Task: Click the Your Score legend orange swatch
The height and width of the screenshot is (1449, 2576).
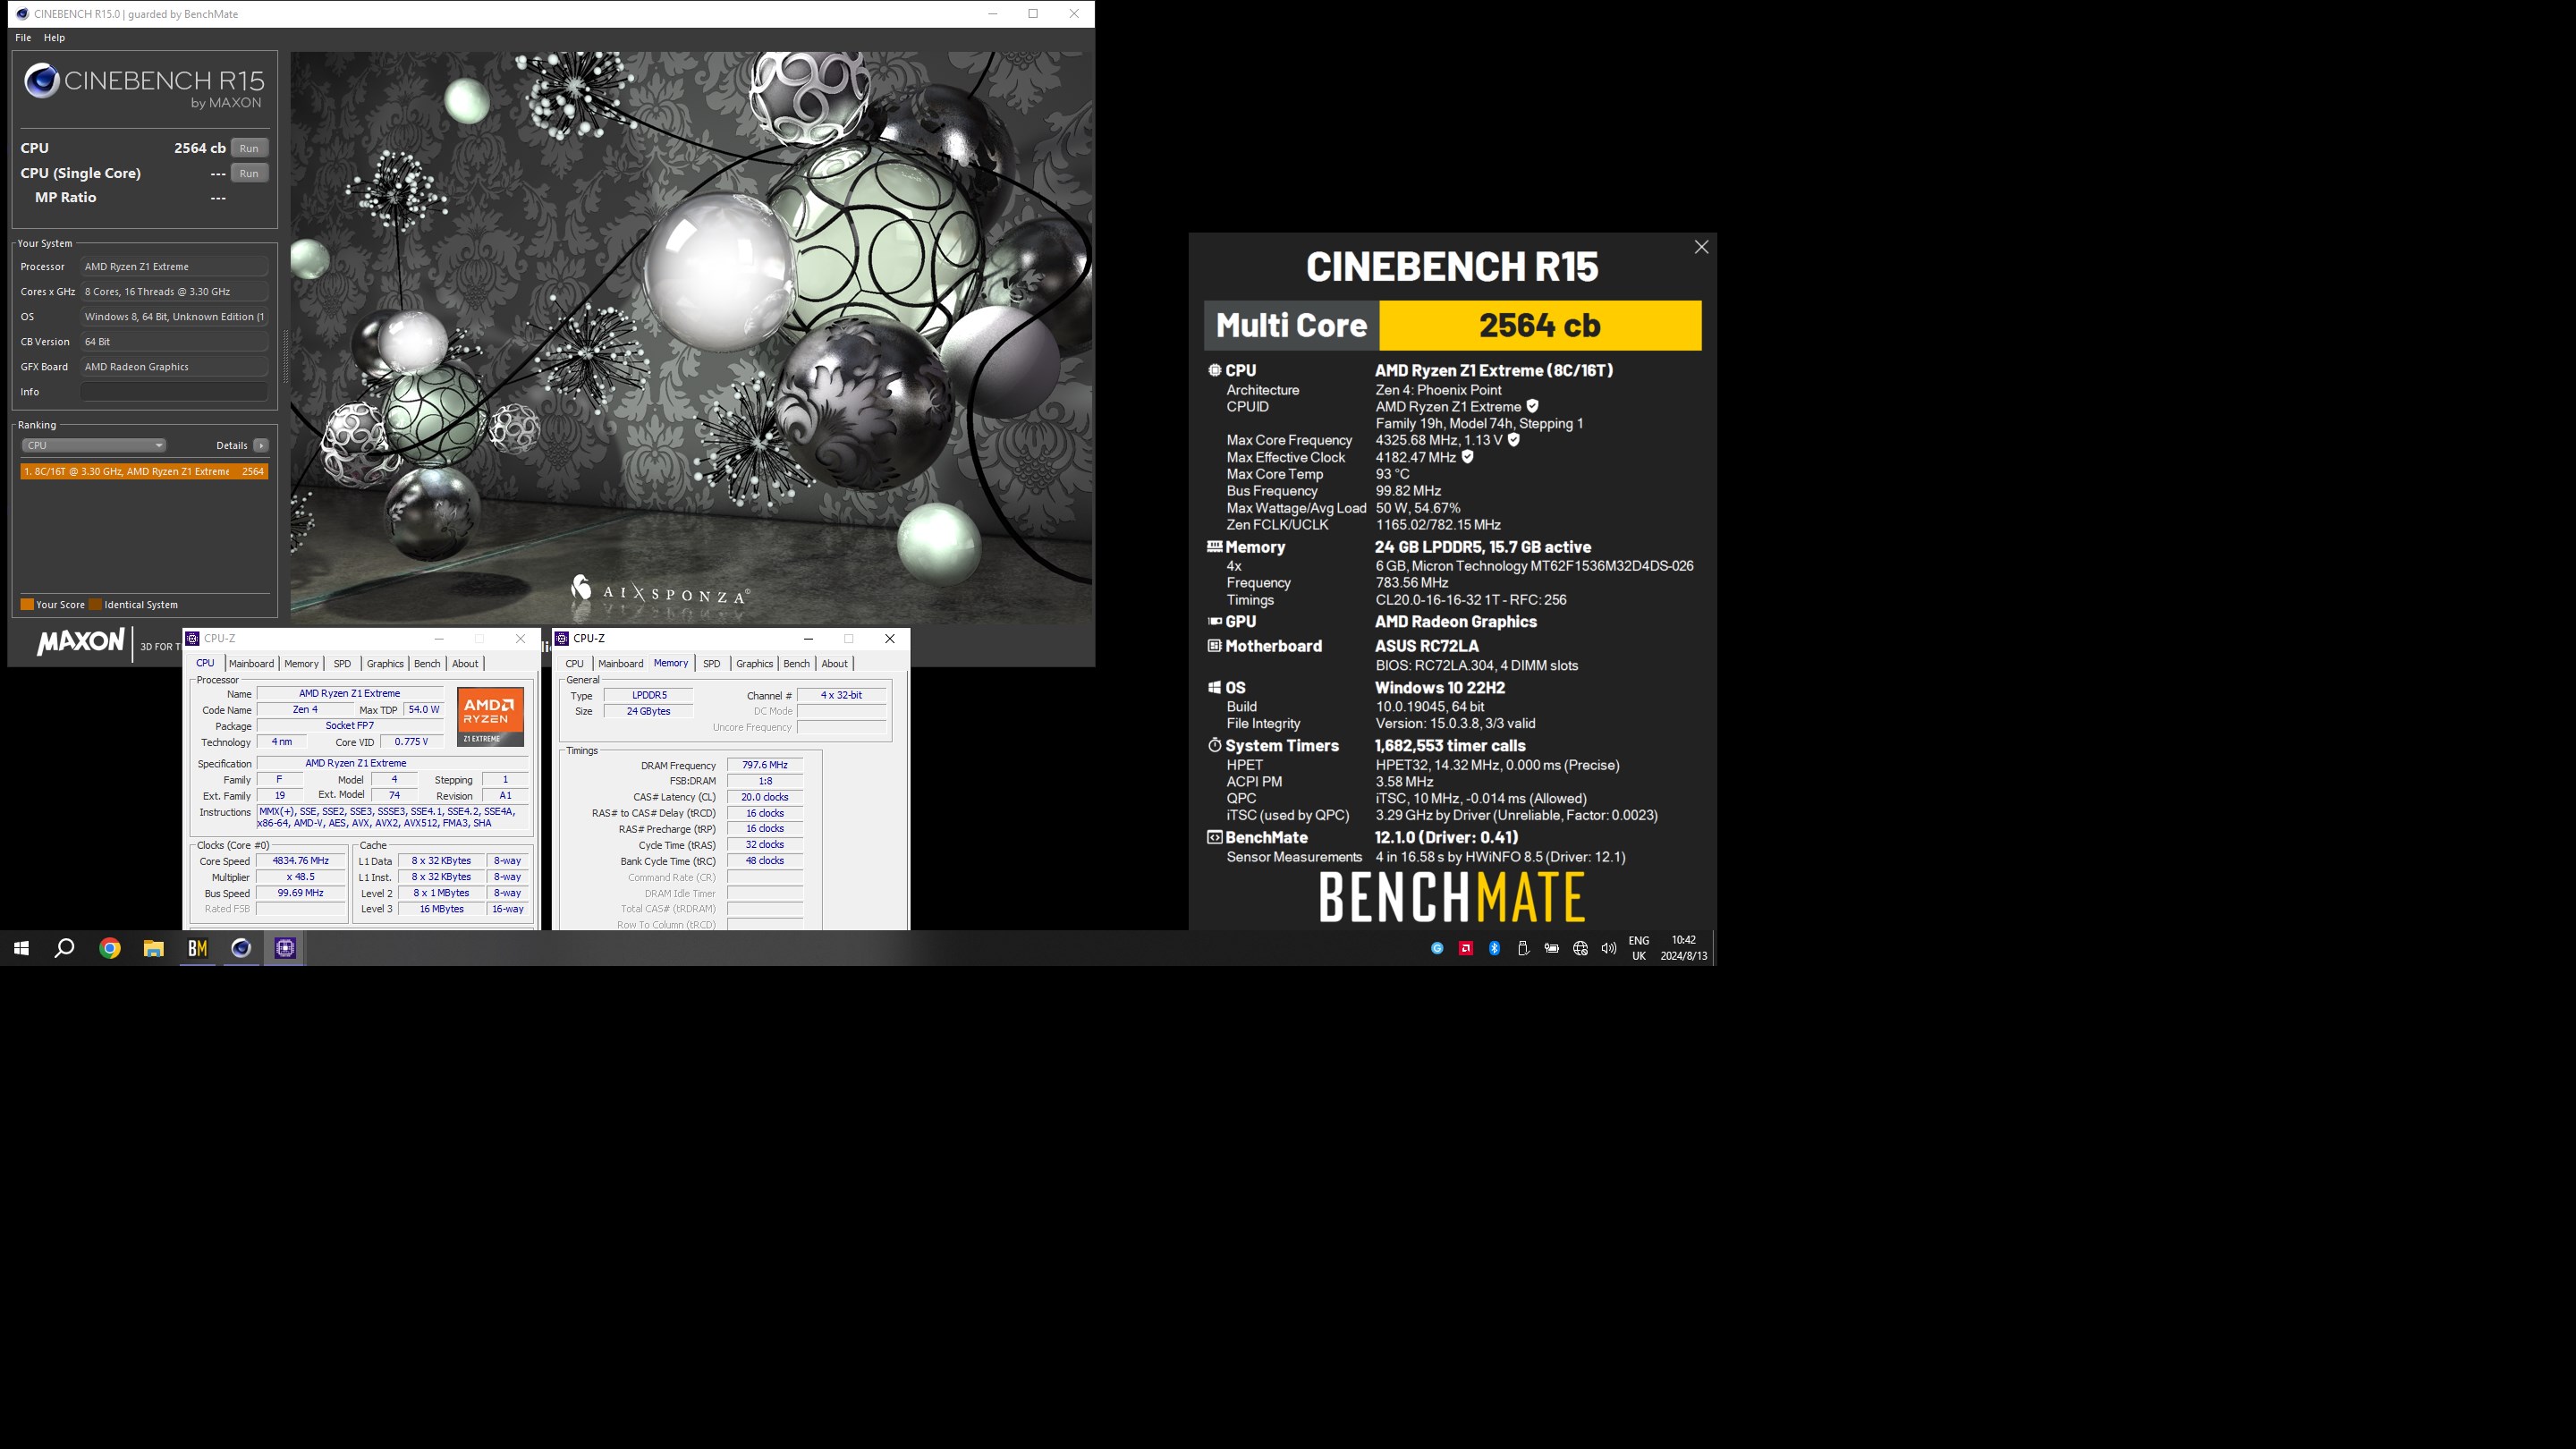Action: coord(27,604)
